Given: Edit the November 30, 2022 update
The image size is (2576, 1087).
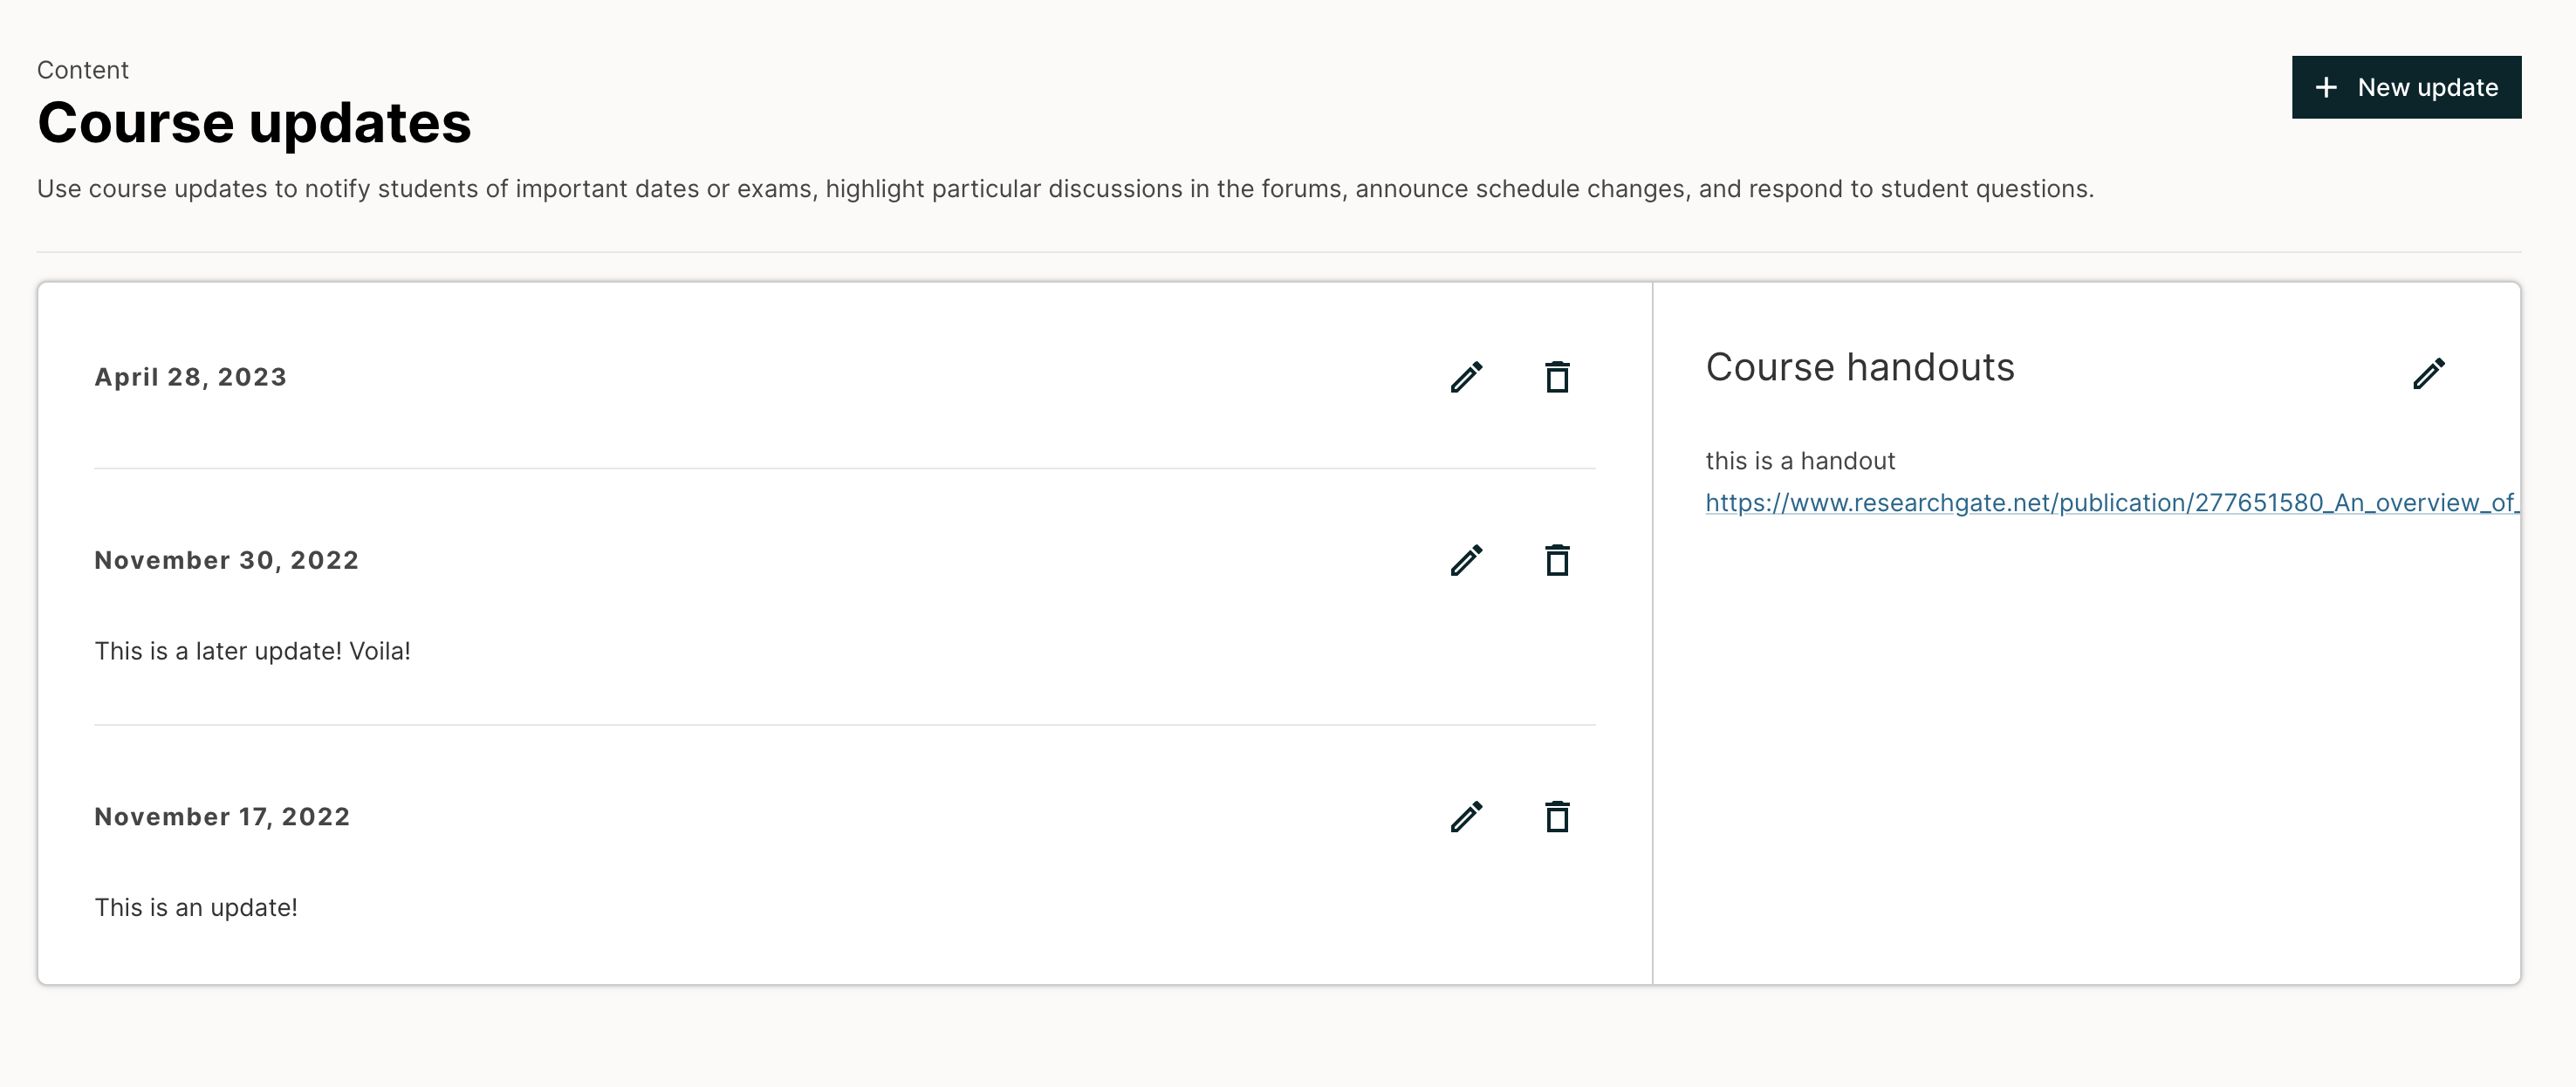Looking at the screenshot, I should (x=1466, y=560).
